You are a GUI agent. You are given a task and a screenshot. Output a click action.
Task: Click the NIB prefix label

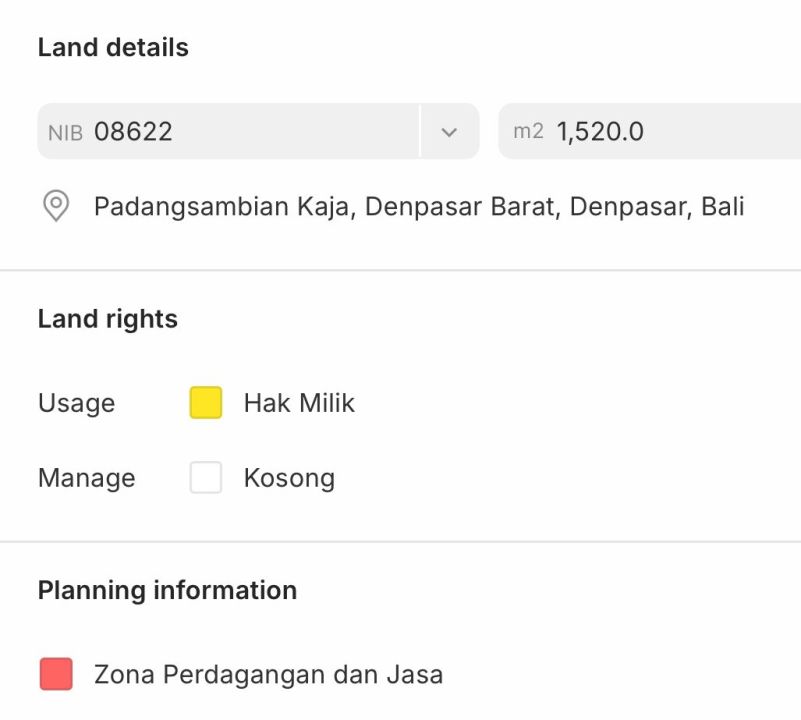click(x=65, y=132)
